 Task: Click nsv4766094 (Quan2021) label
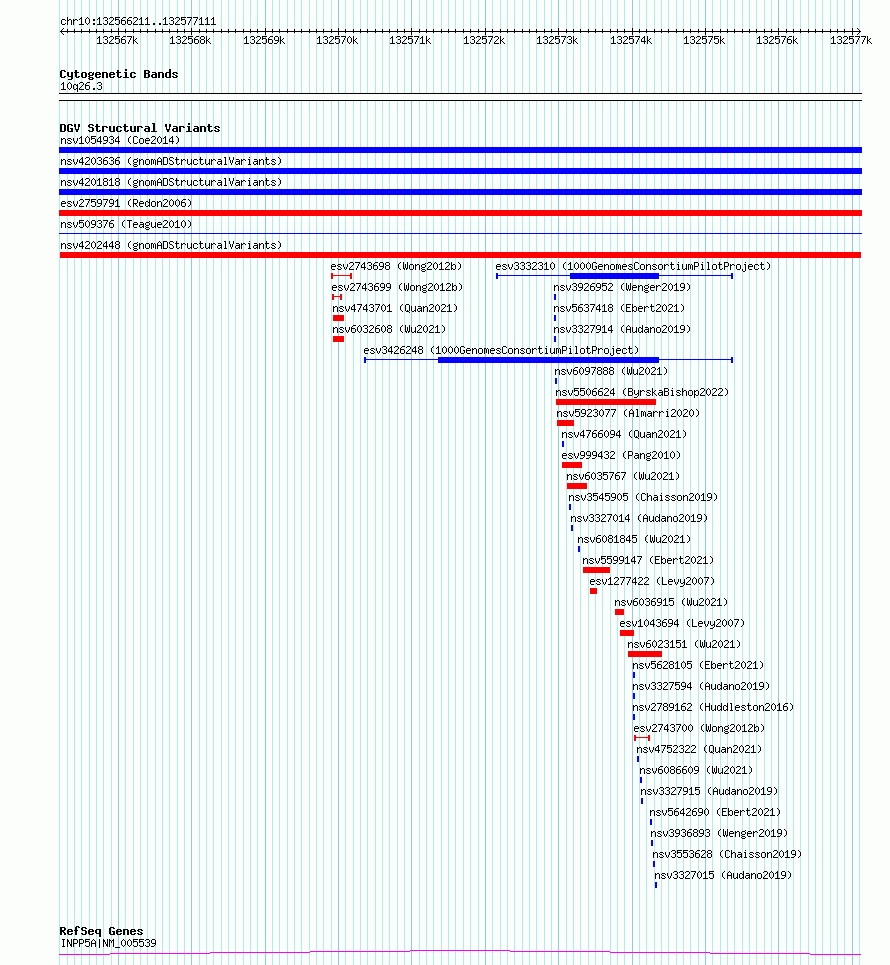pos(623,434)
